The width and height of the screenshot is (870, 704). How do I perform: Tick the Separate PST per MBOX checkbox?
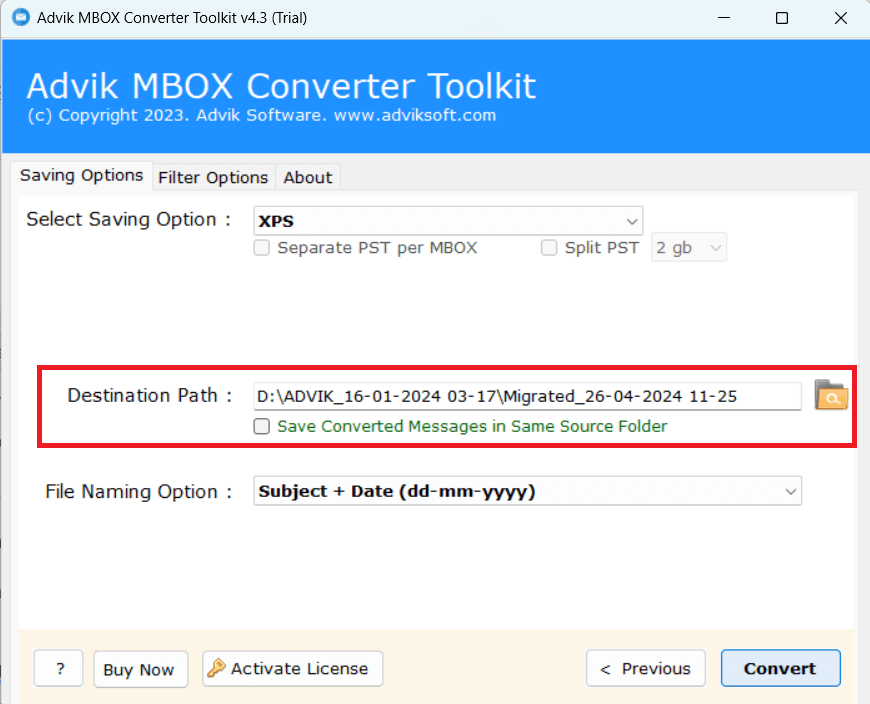pyautogui.click(x=262, y=248)
